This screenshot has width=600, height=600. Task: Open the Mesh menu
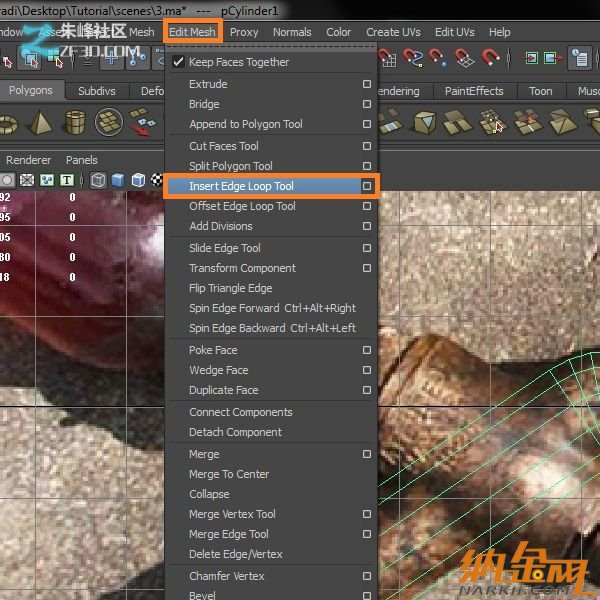coord(142,32)
